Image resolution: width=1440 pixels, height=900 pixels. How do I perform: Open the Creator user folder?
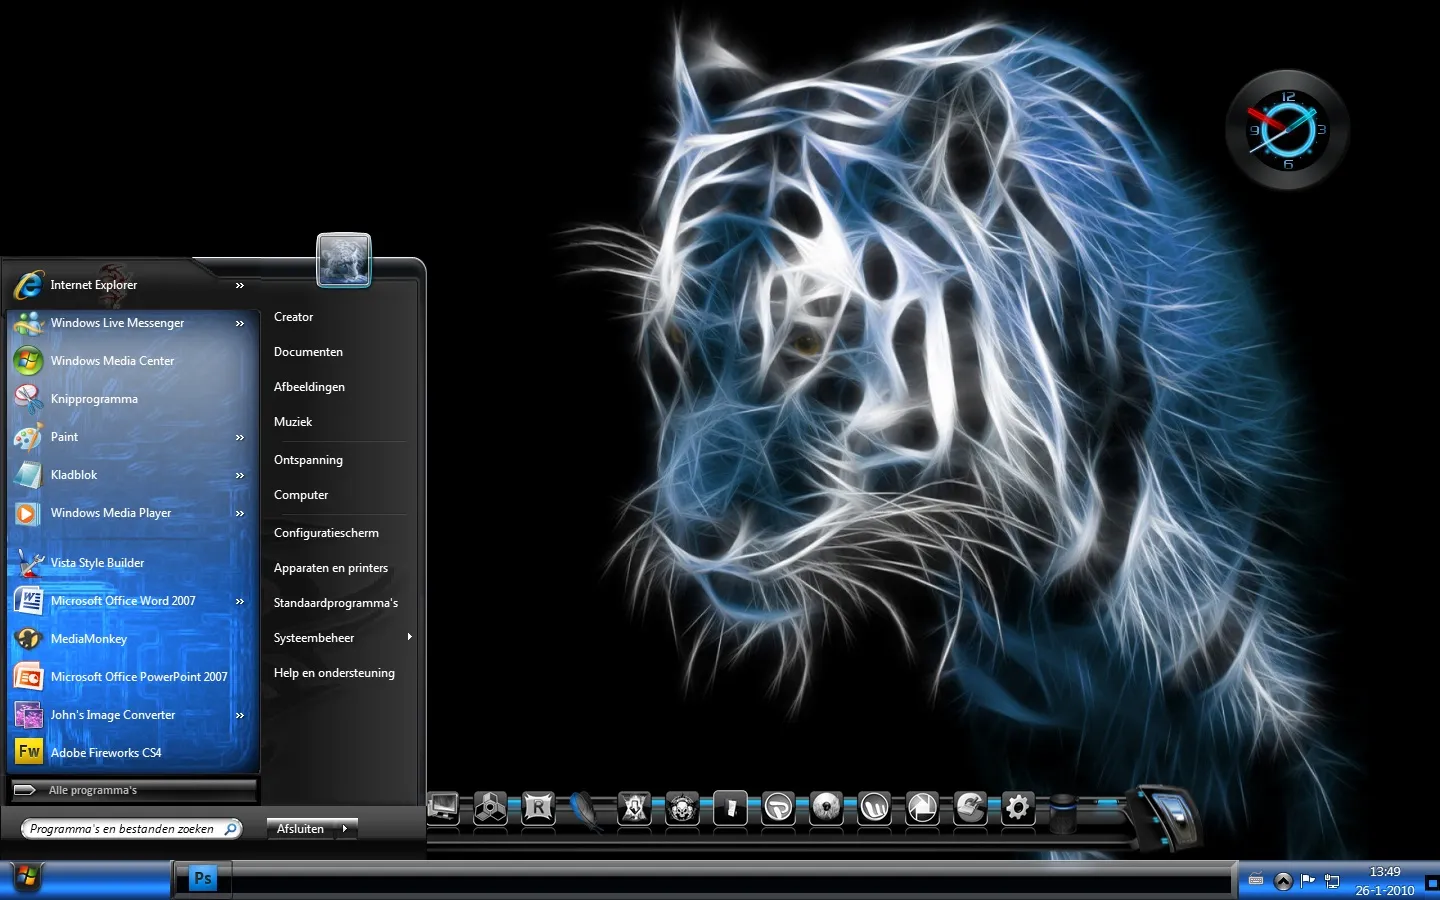pyautogui.click(x=293, y=317)
